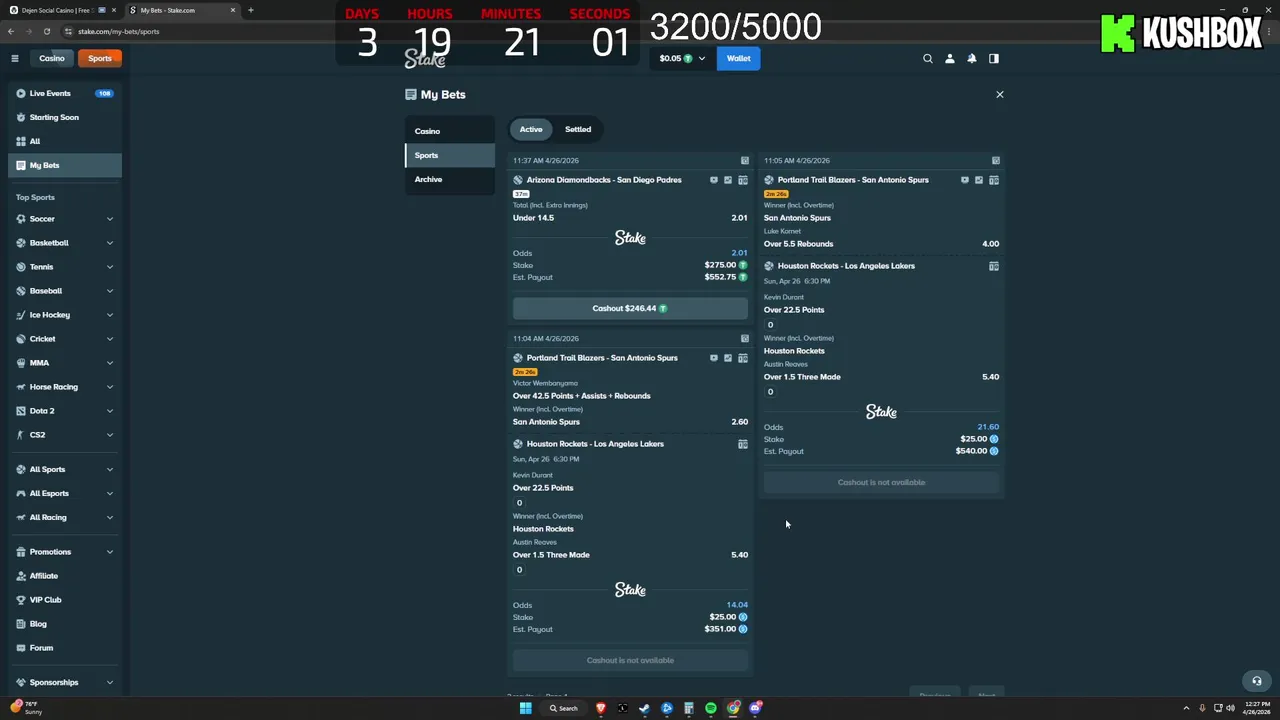Select Archive in My Bets side menu
Image resolution: width=1280 pixels, height=720 pixels.
[x=450, y=179]
